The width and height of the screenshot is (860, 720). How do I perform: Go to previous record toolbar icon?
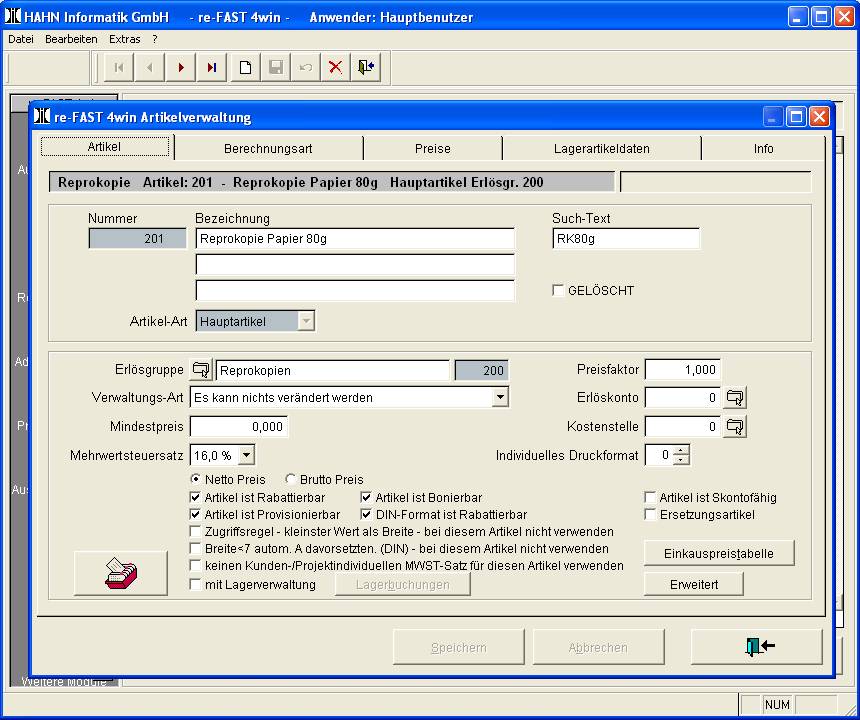pos(149,67)
